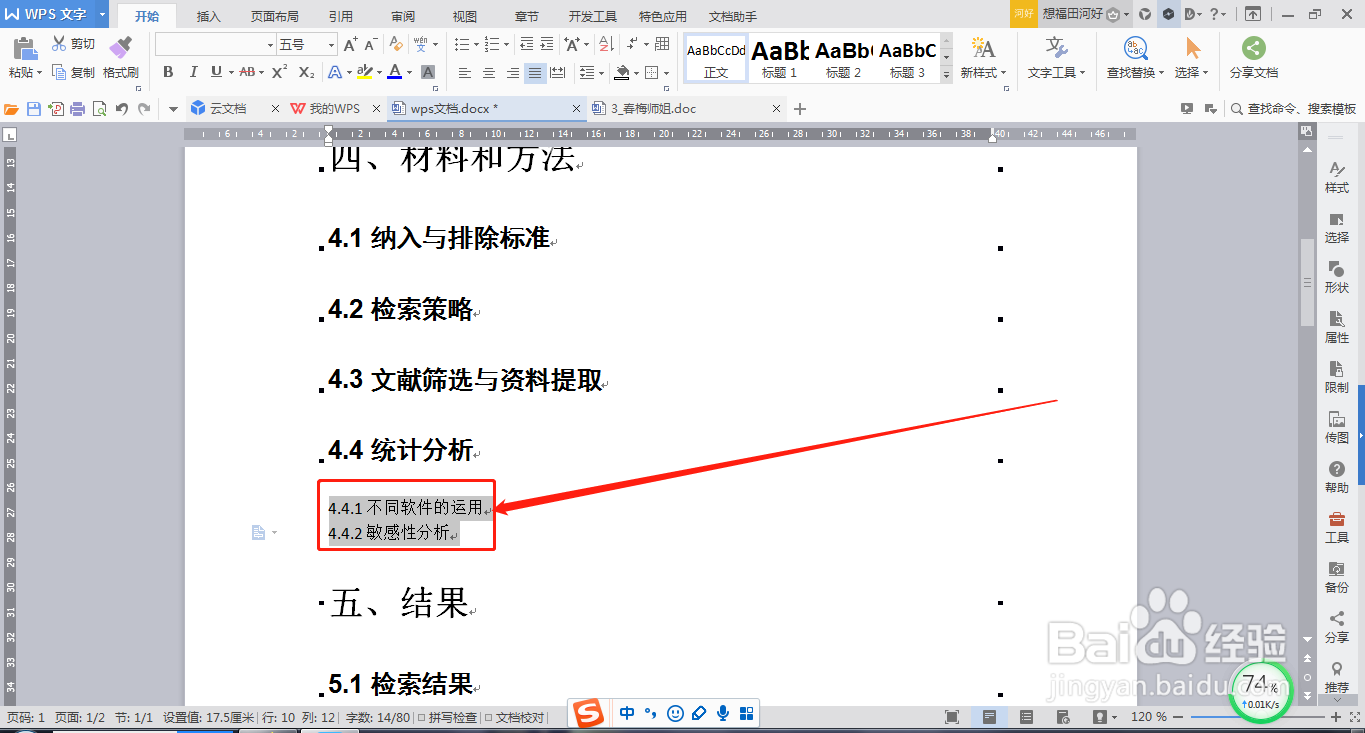Increase font size with the A+ icon

350,44
